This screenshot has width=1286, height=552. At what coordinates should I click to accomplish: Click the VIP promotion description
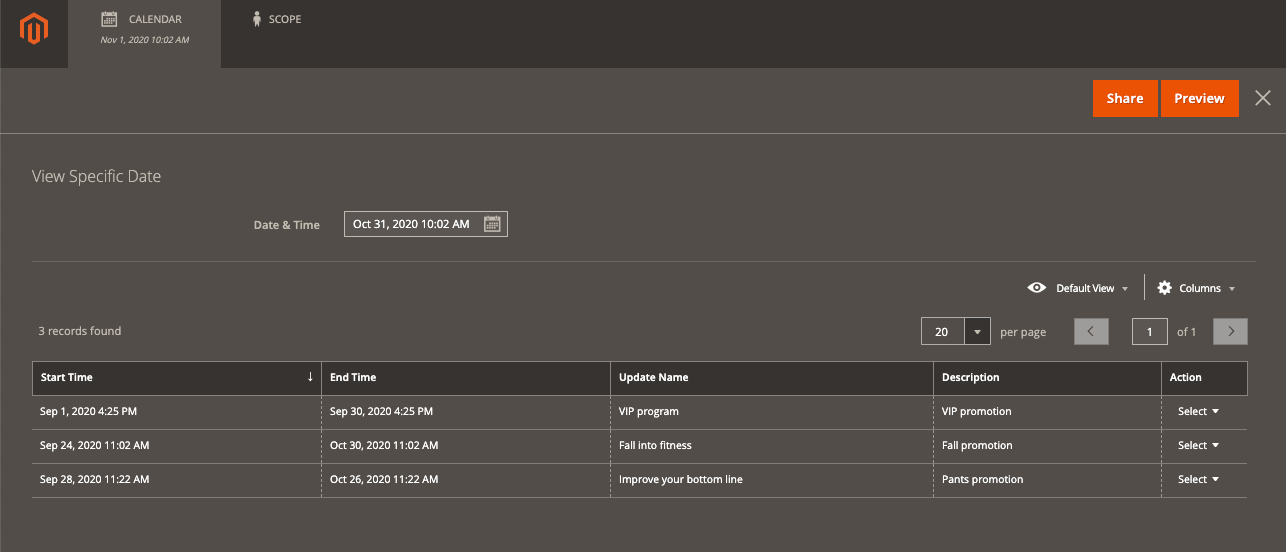977,411
